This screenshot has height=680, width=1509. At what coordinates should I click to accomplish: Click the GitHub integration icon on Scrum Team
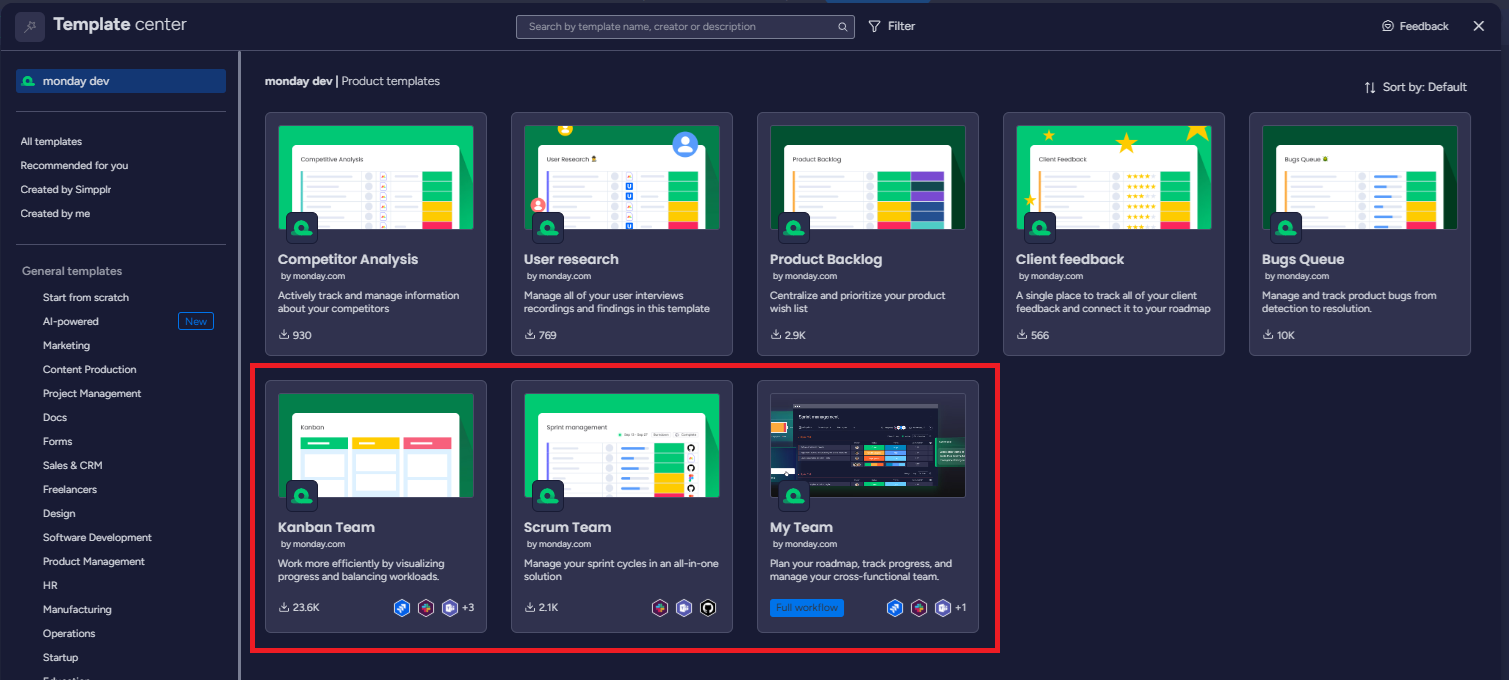point(708,608)
